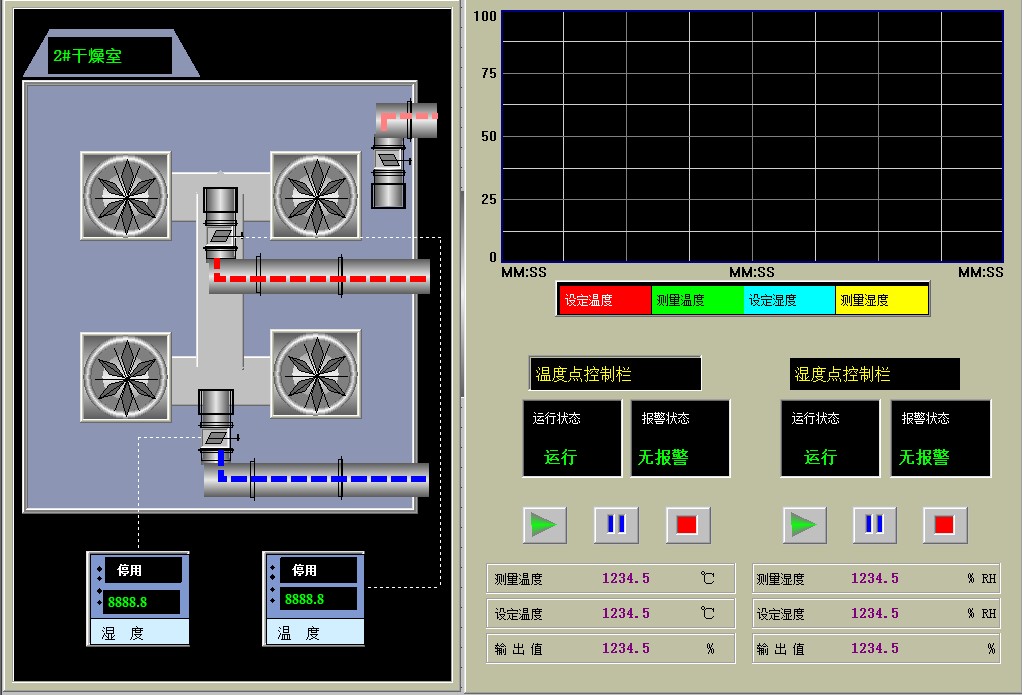
Task: Select the upper-right fan icon in drying room
Action: (315, 195)
